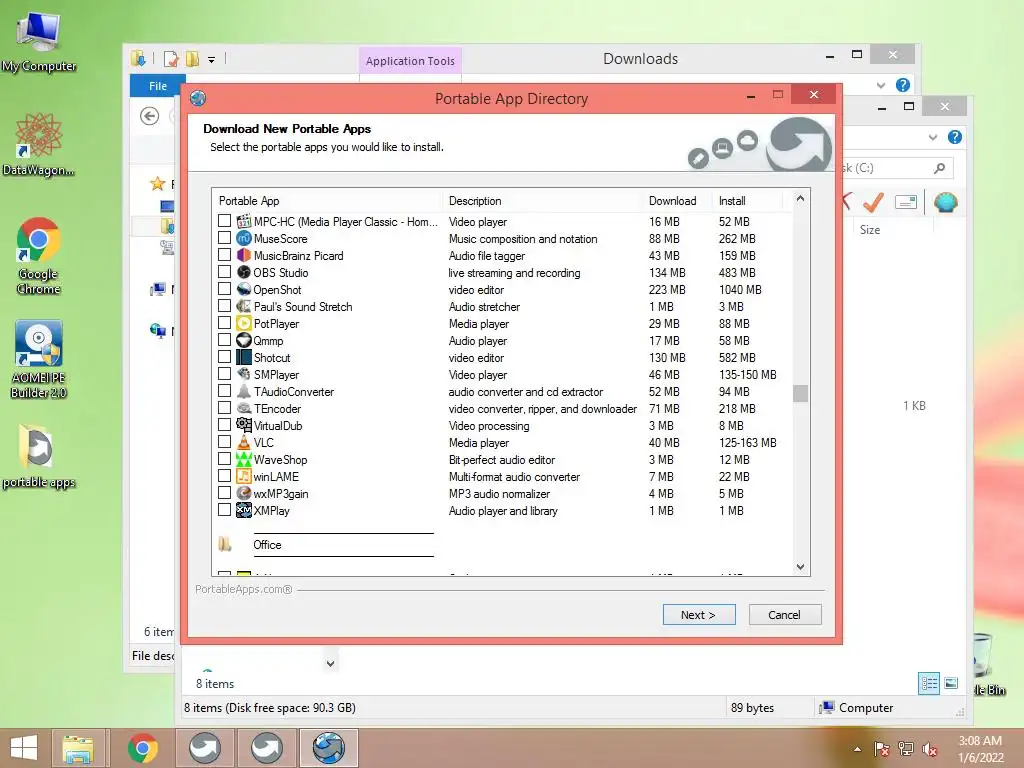Click the app list scroll up arrow
1024x768 pixels.
[x=801, y=198]
